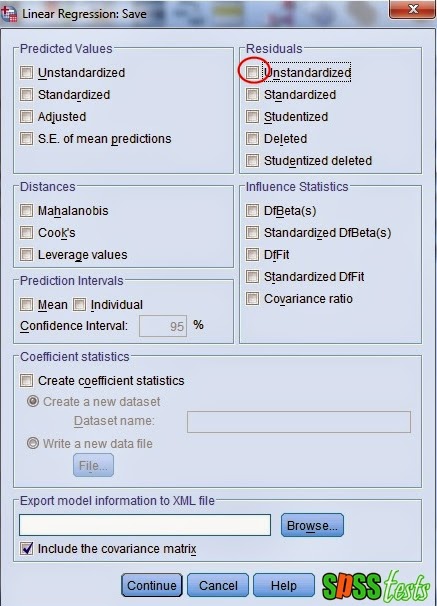Viewport: 437px width, 606px height.
Task: Enable Unstandardized predicted values
Action: pyautogui.click(x=26, y=72)
